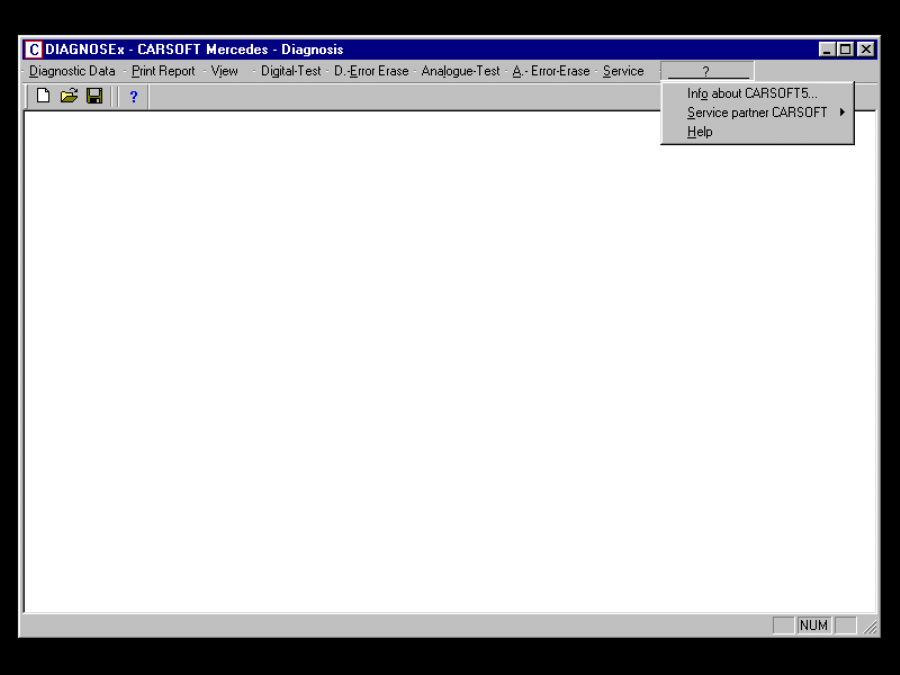
Task: Select the Help entry in the dropdown
Action: [700, 132]
